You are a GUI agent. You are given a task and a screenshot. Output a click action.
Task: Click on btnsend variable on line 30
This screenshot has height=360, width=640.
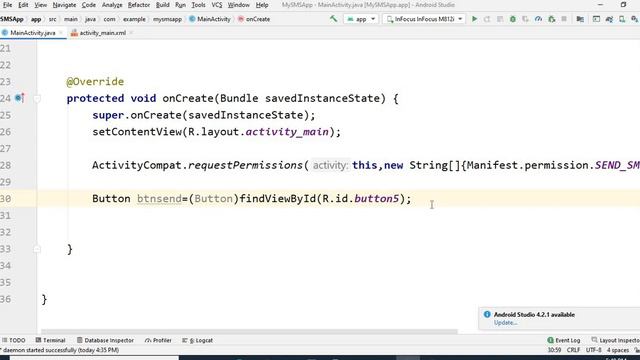click(x=159, y=198)
